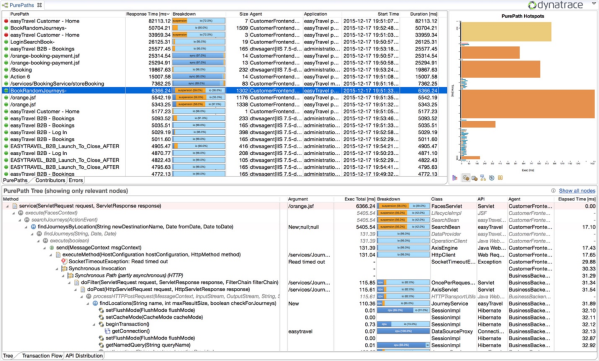Collapse the Synchronous Invocation node

(57, 269)
